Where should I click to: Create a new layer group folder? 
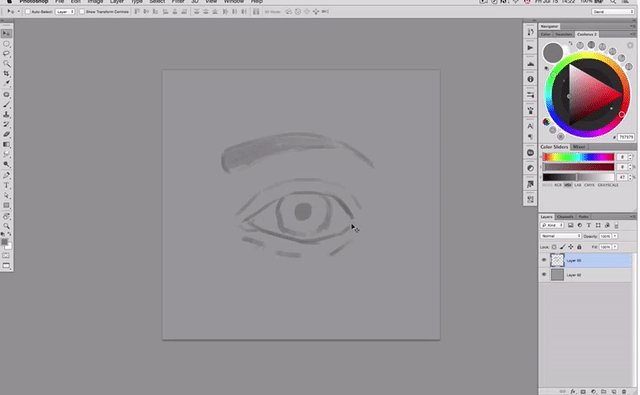click(x=603, y=391)
